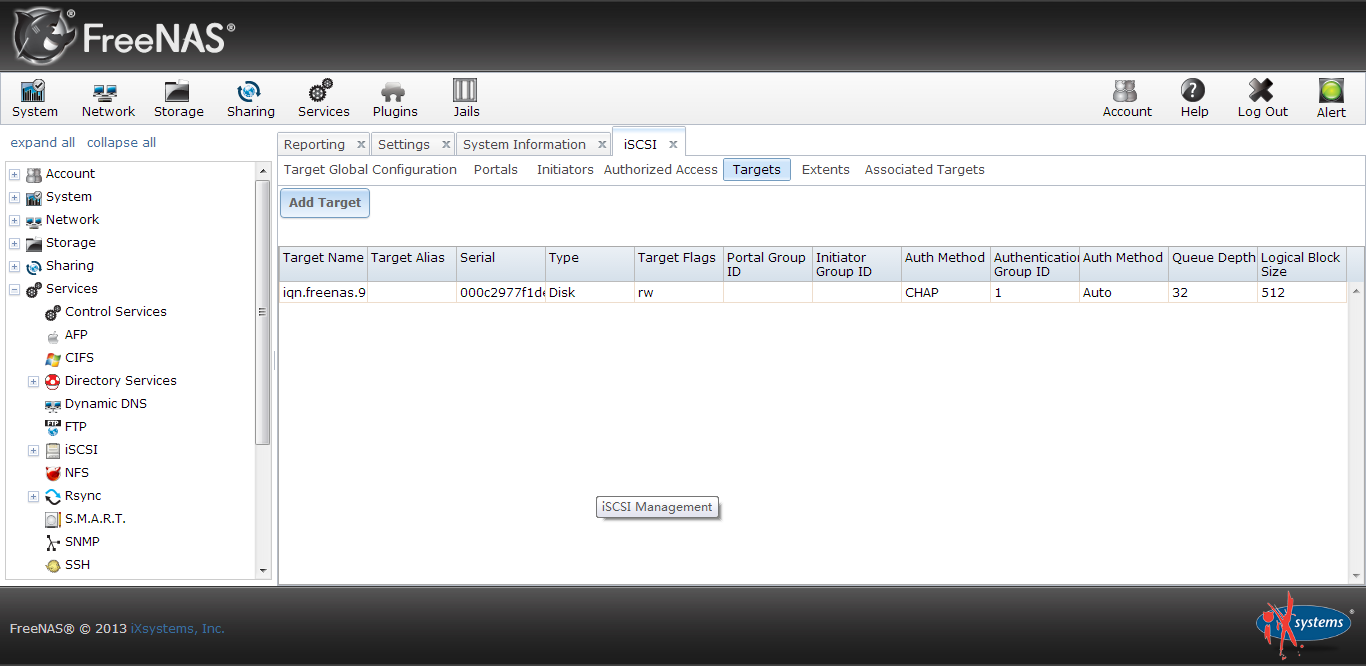
Task: Expand the Account tree node
Action: (x=14, y=174)
